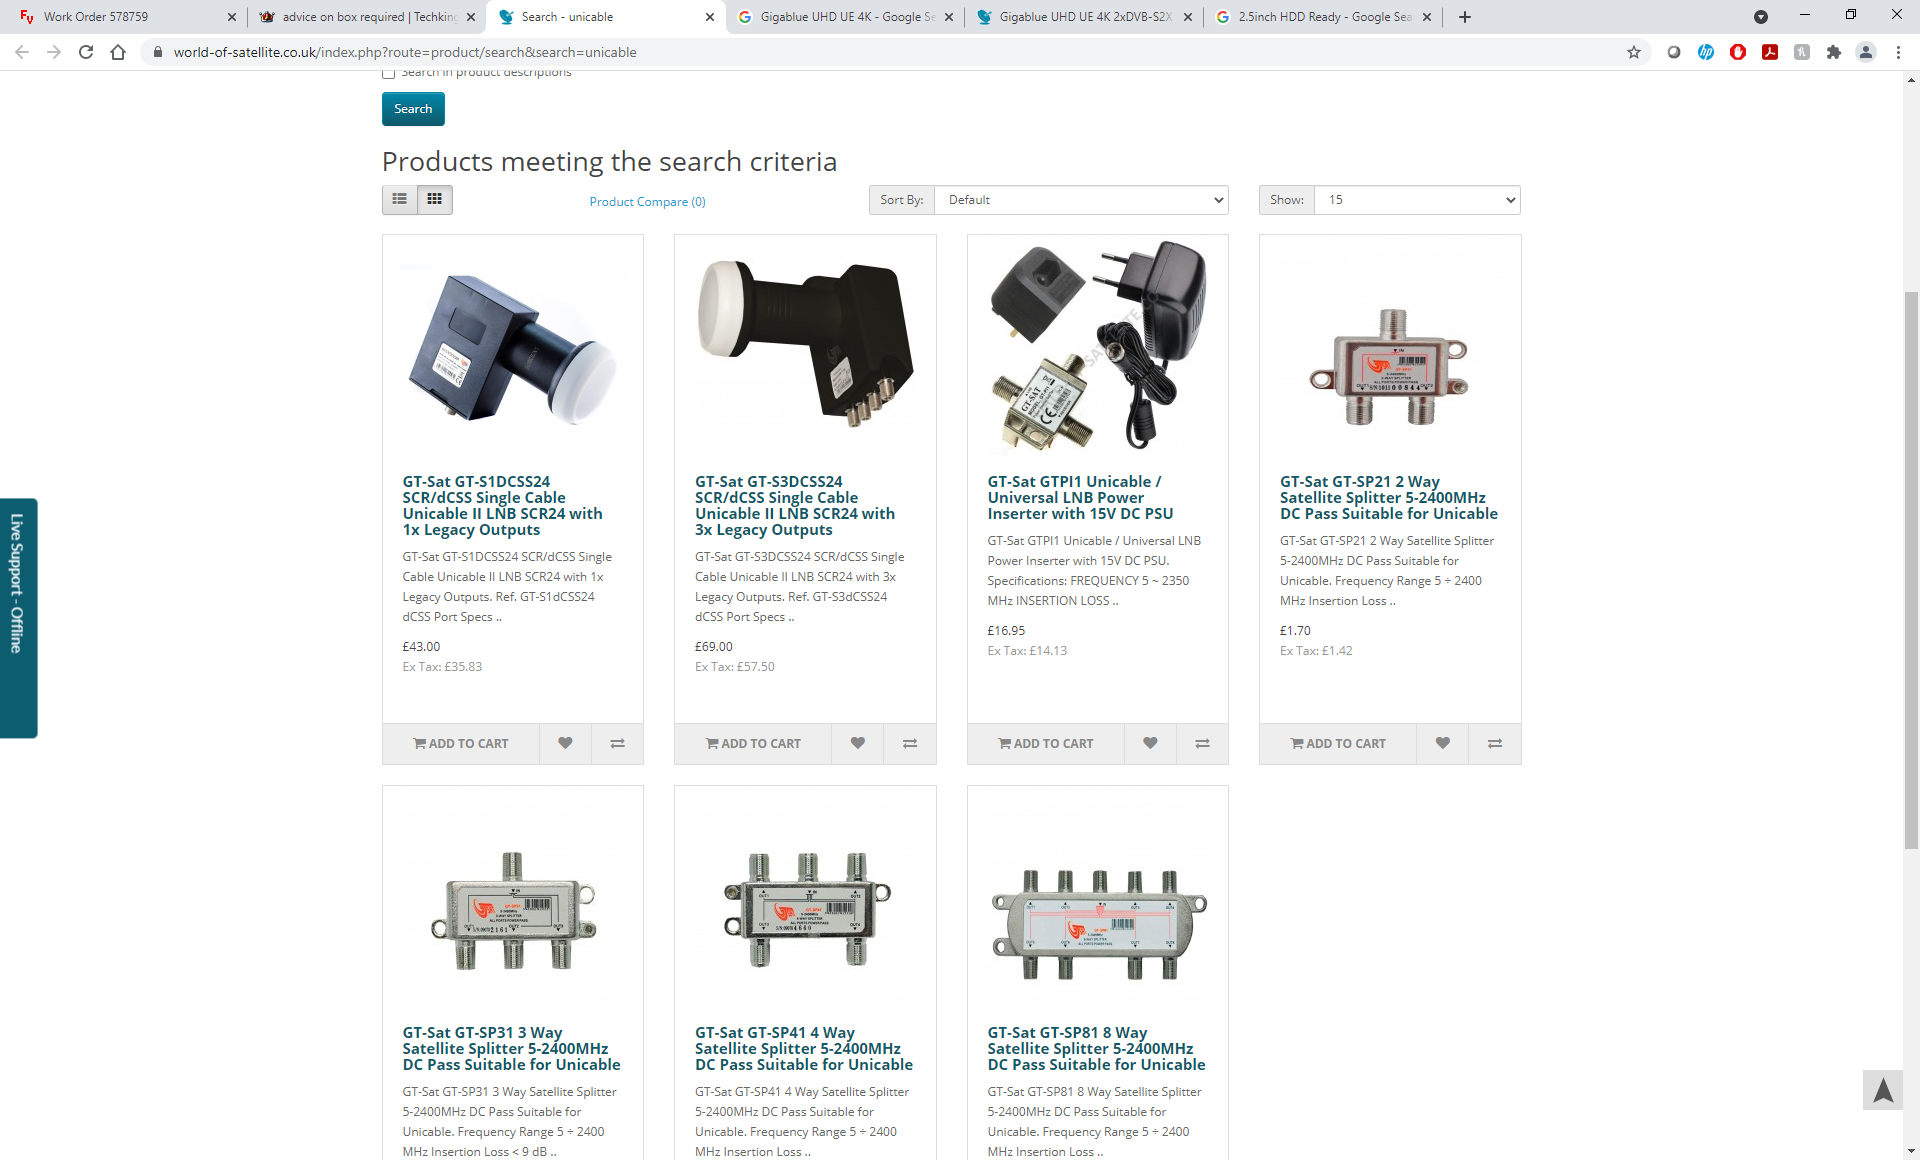
Task: Switch to Gigablue UHD UE 4K 2xDVB-S2X tab
Action: [x=1084, y=17]
